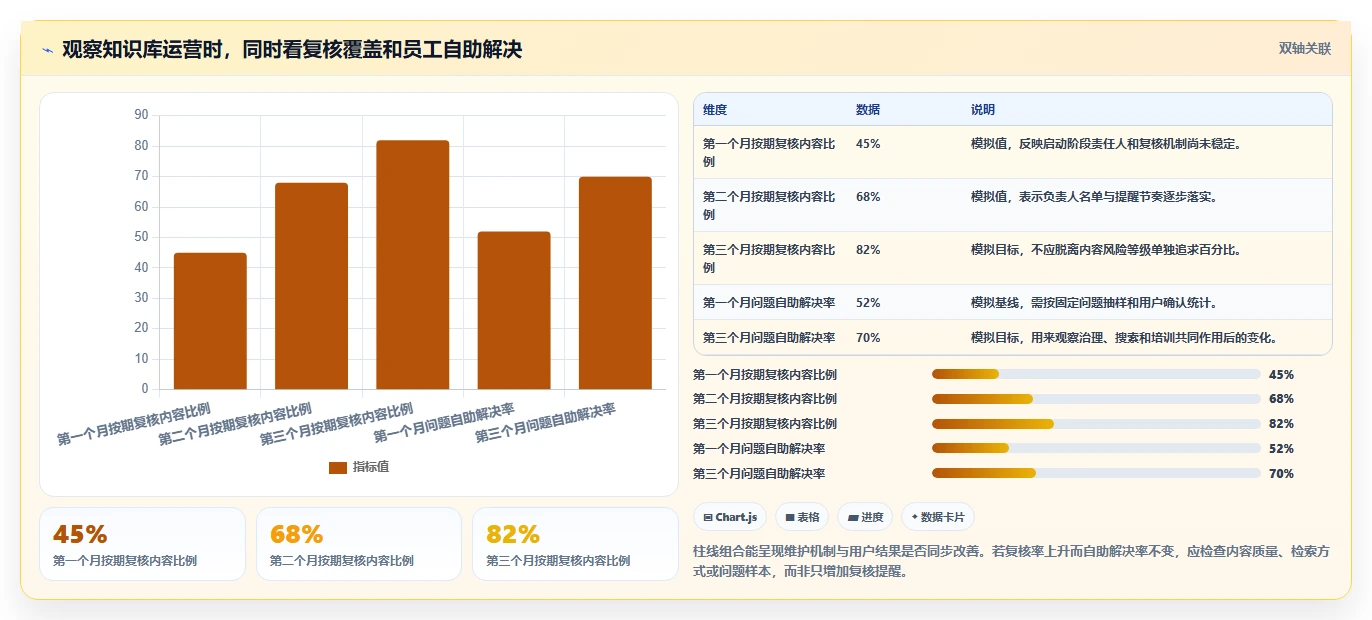Click table row name 第二个月按期复核内容比例
This screenshot has width=1372, height=620.
769,205
